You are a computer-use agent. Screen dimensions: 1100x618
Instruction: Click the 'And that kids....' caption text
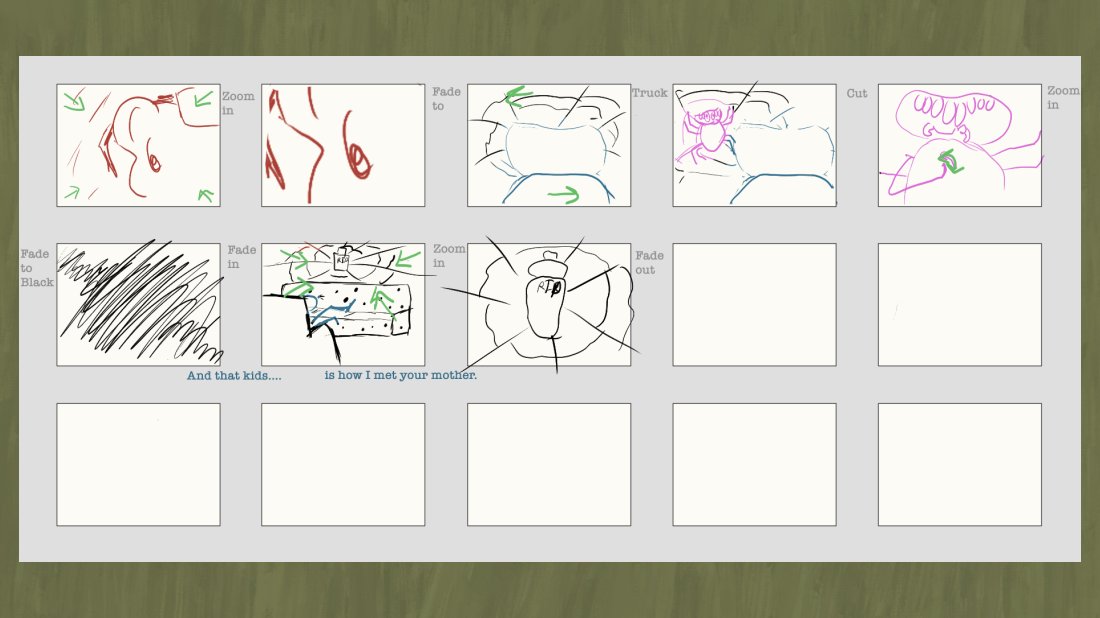coord(234,376)
